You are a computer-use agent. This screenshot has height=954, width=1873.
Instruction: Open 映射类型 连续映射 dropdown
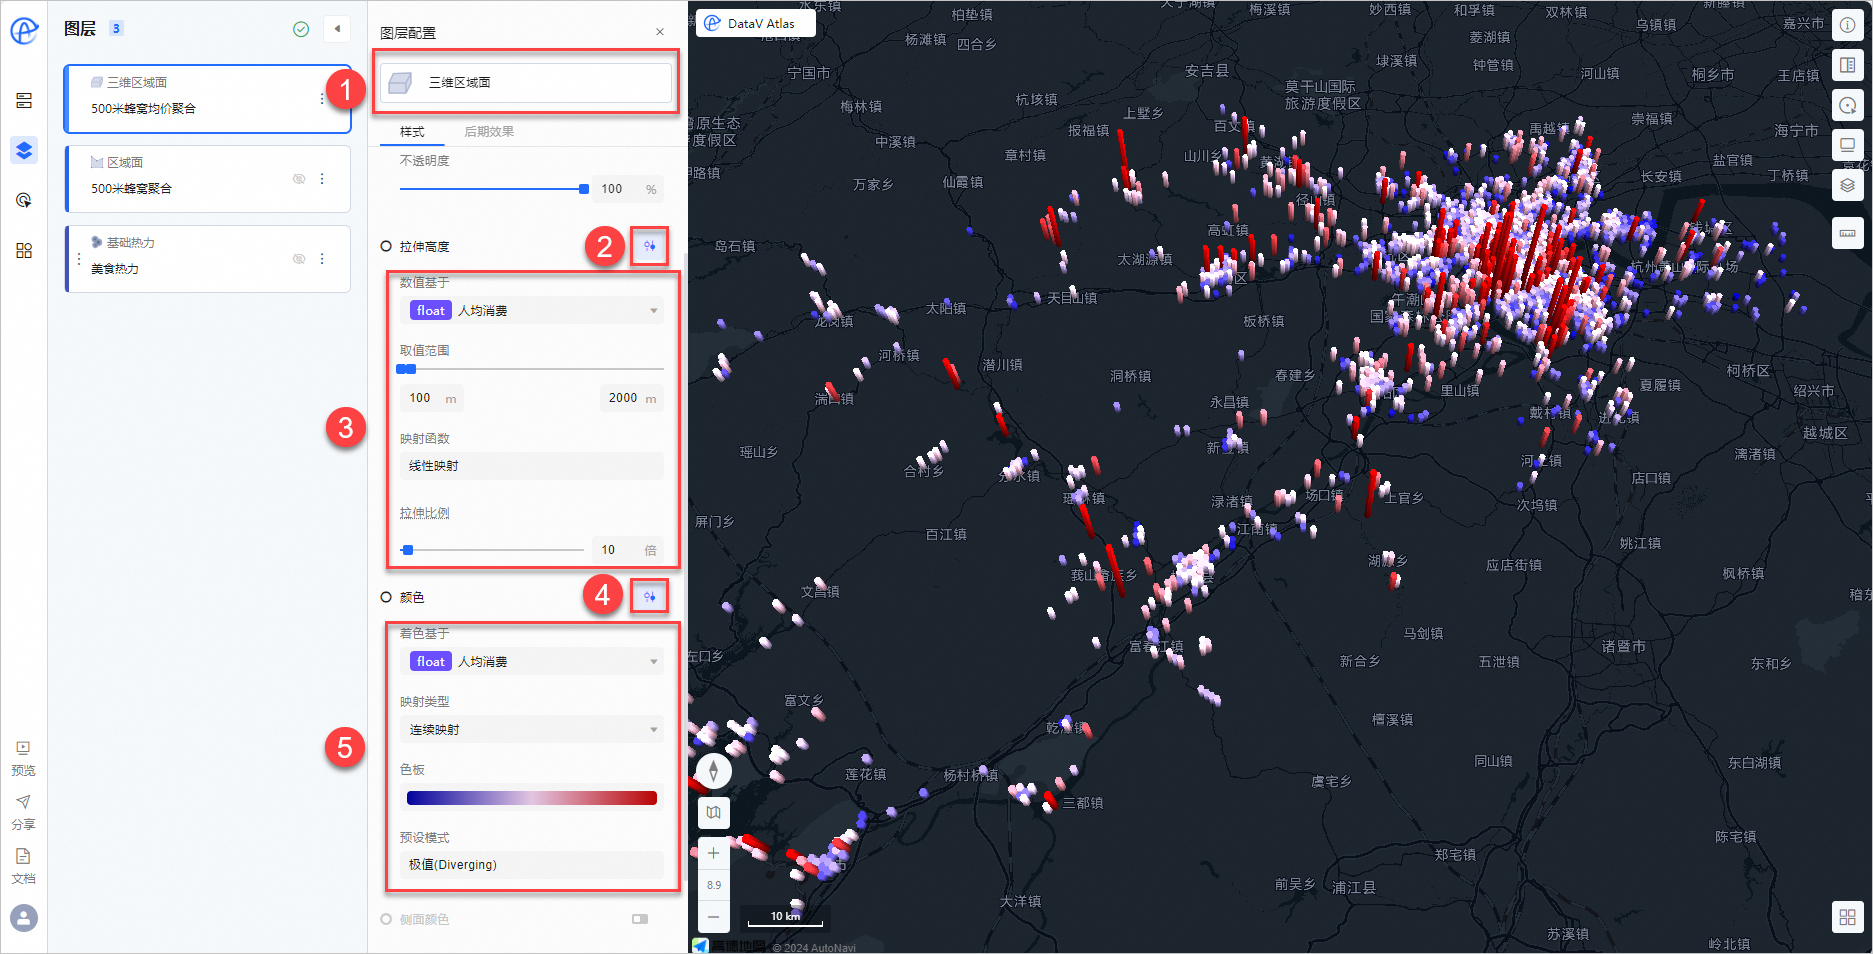point(532,729)
